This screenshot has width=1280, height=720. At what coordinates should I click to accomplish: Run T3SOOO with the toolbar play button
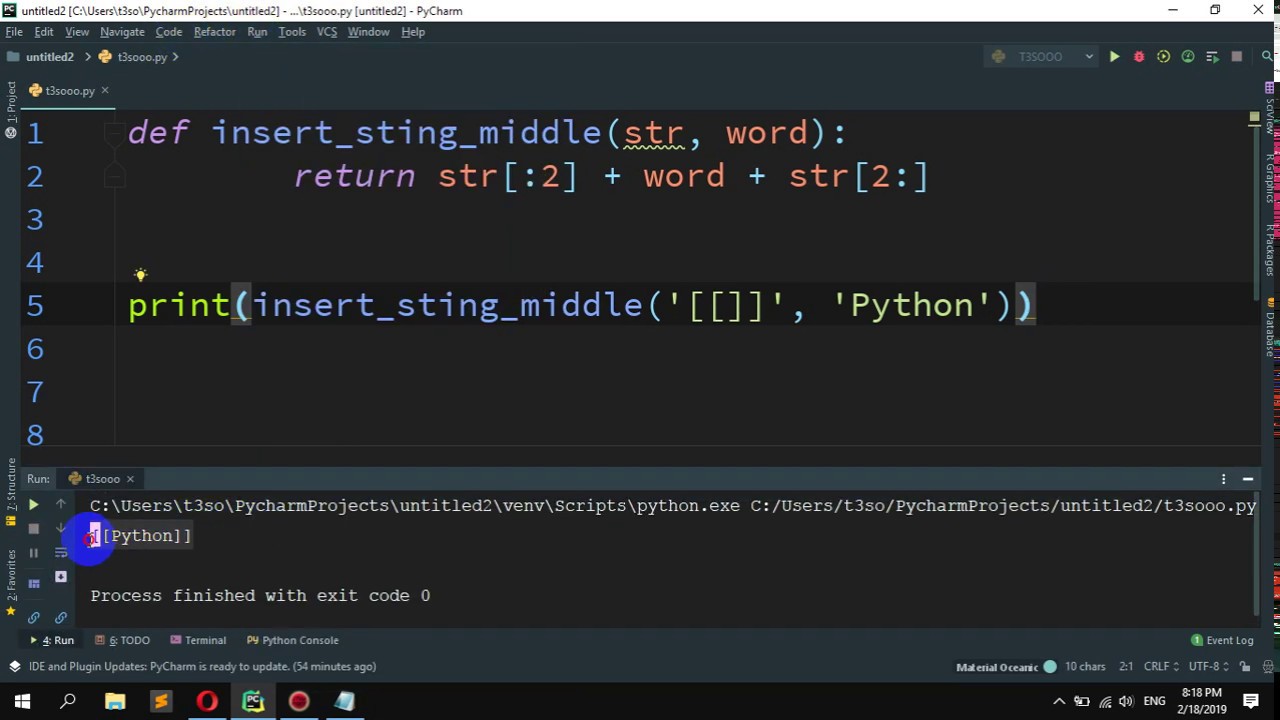point(1114,57)
